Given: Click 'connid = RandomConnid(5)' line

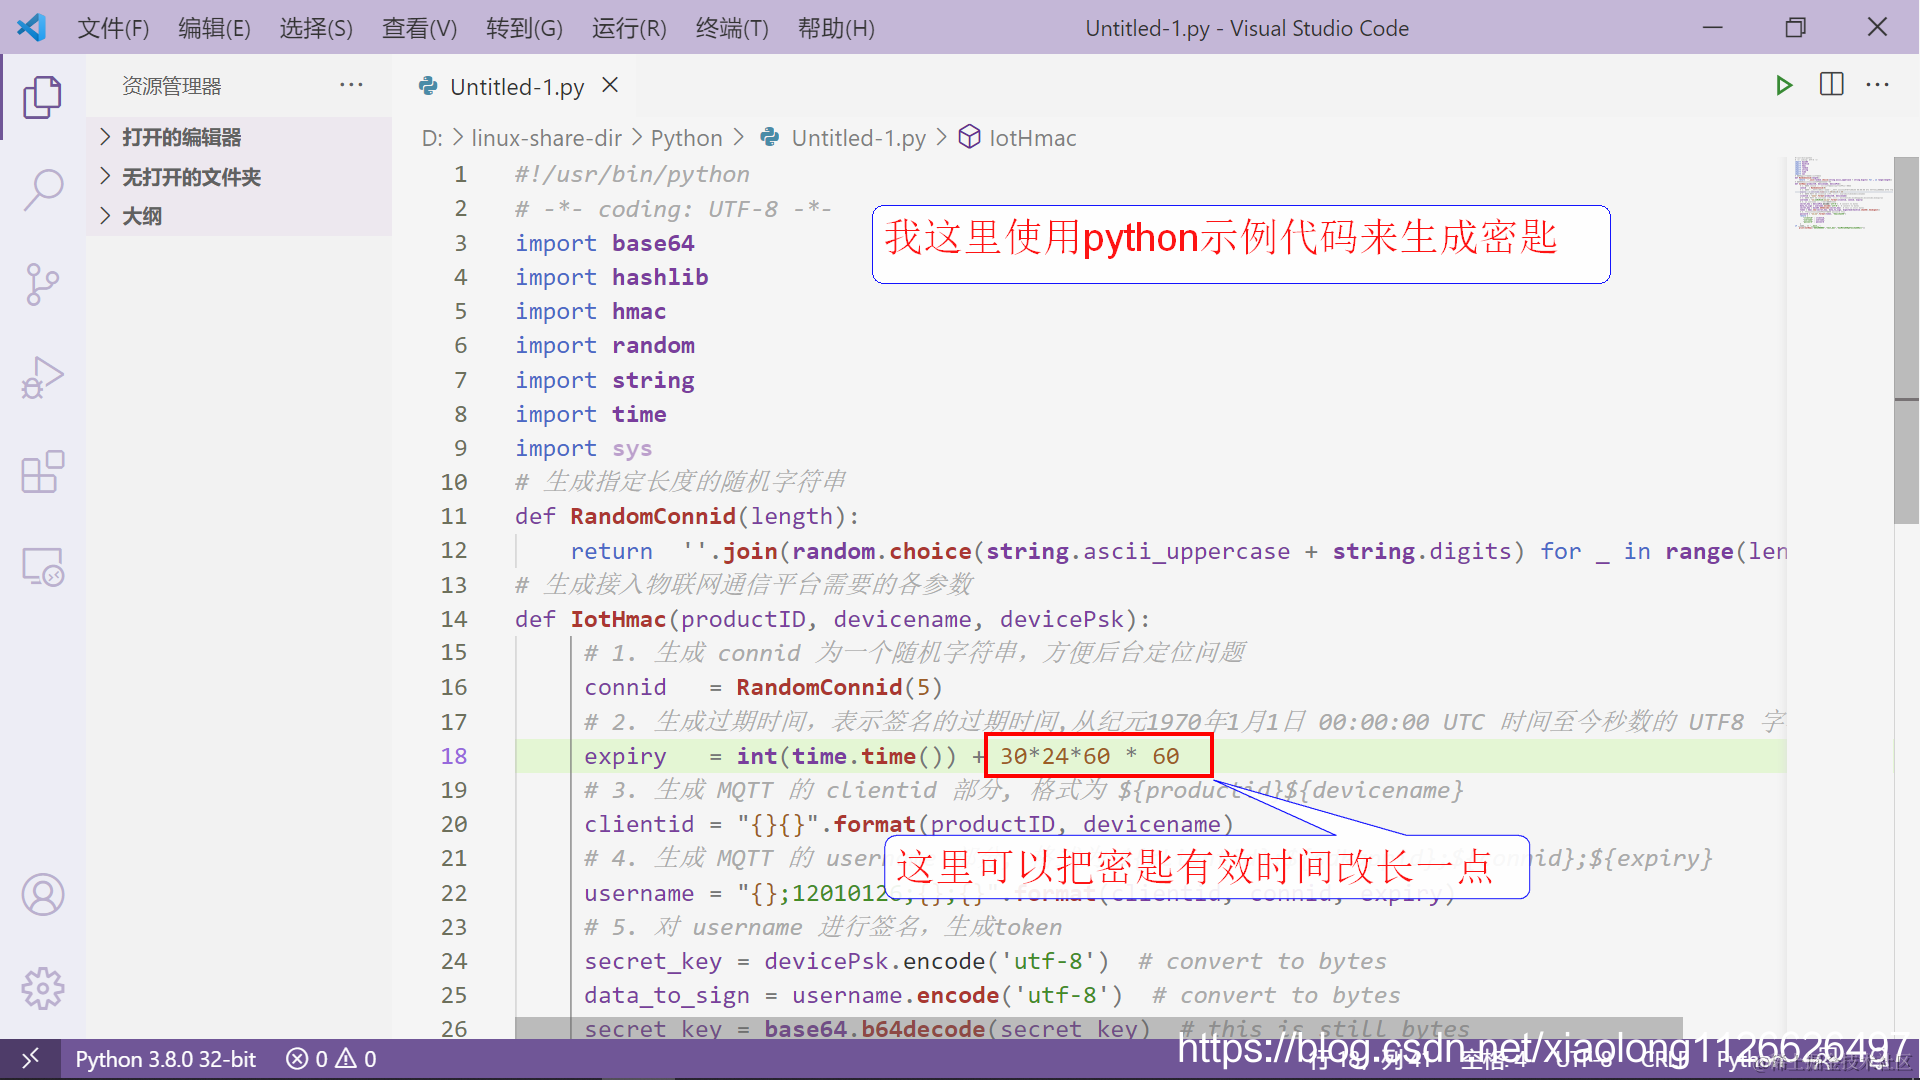Looking at the screenshot, I should point(763,687).
